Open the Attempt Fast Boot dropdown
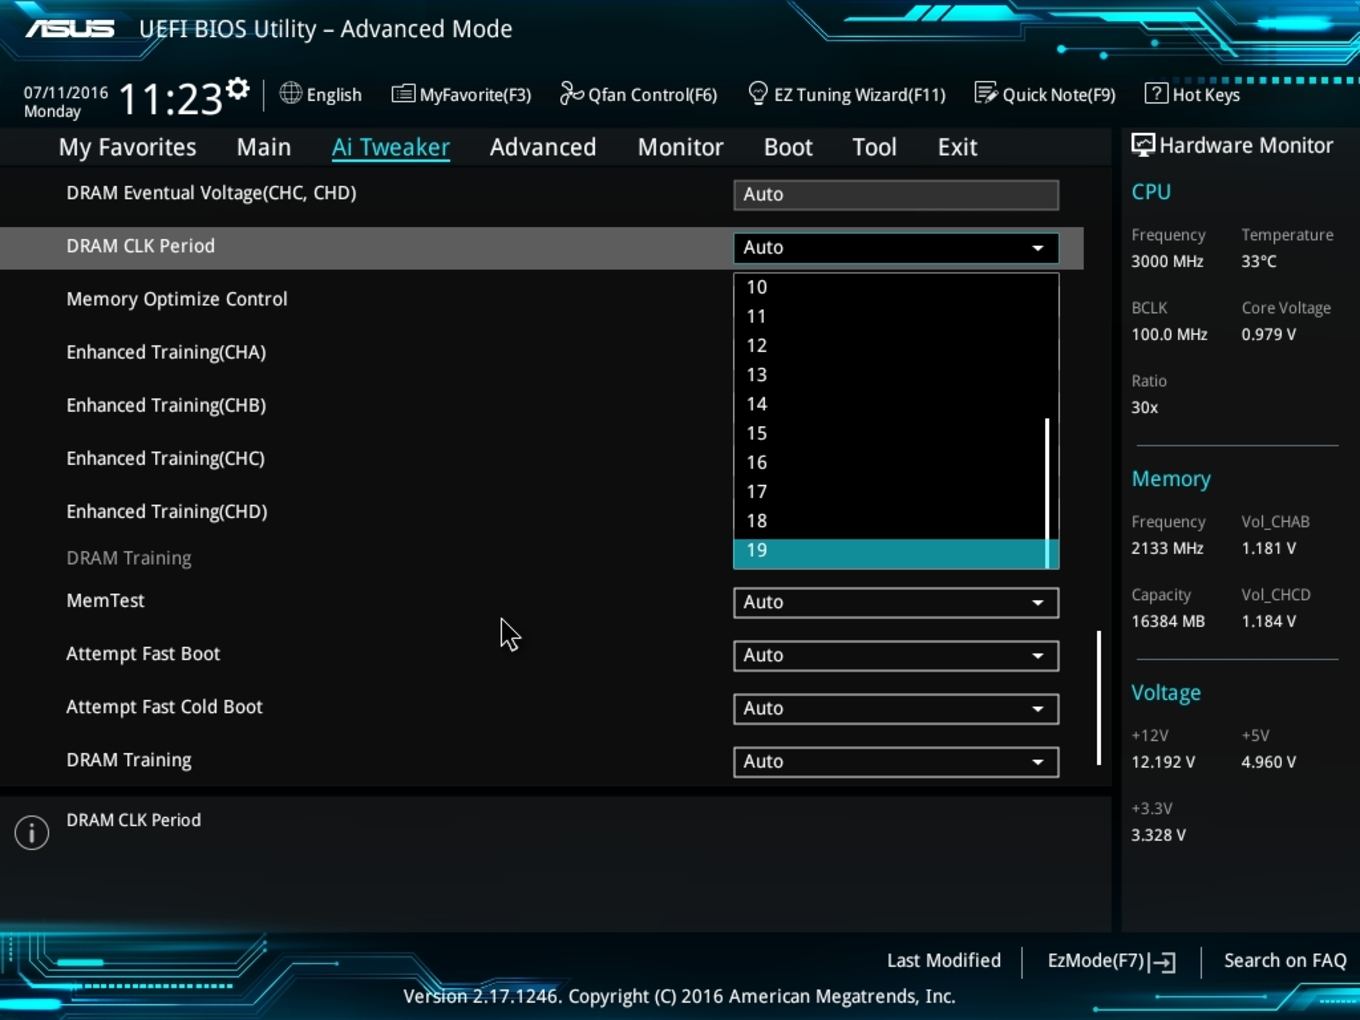The height and width of the screenshot is (1020, 1360). (896, 655)
